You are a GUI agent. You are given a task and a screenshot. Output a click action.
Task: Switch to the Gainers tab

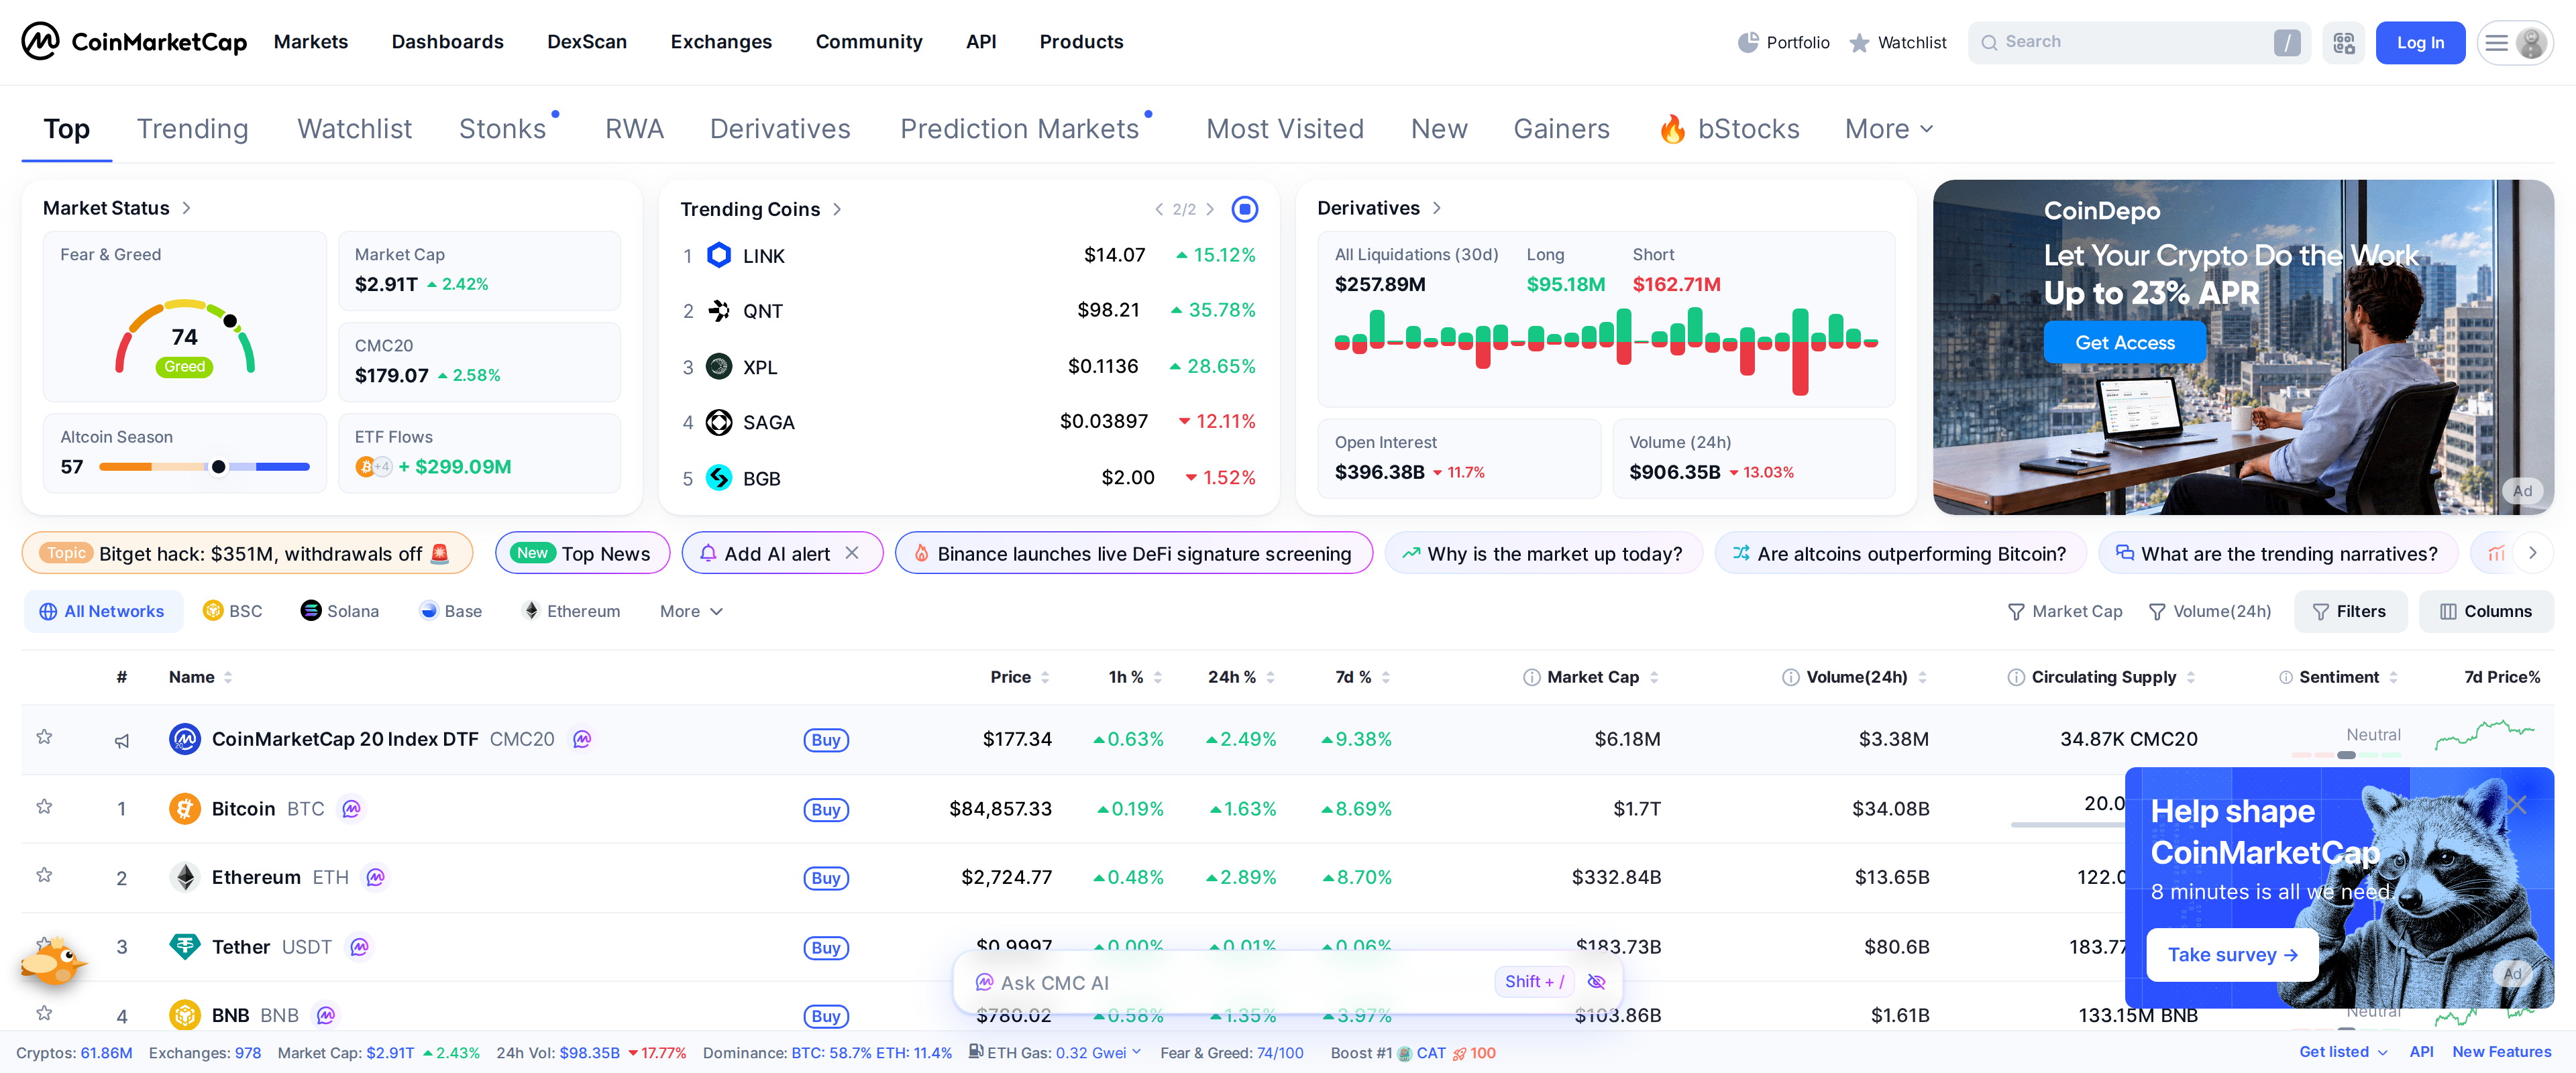pyautogui.click(x=1561, y=129)
